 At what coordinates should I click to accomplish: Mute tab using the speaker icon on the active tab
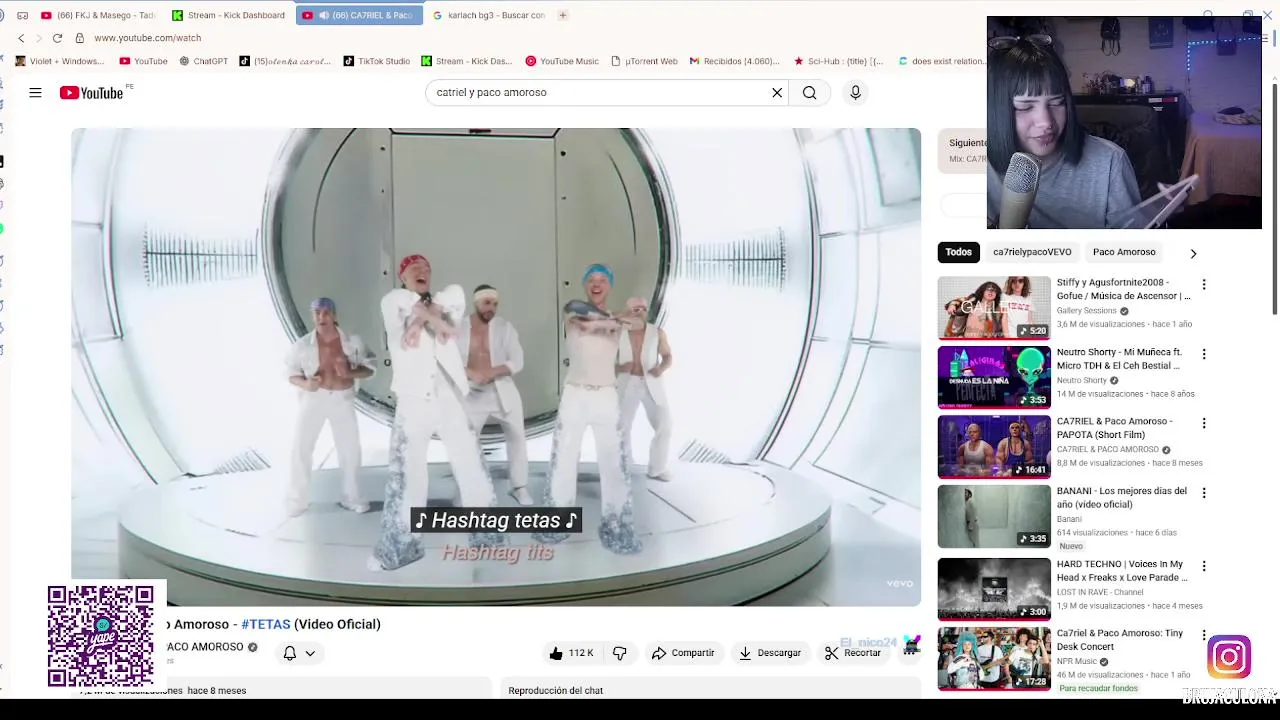[x=324, y=15]
